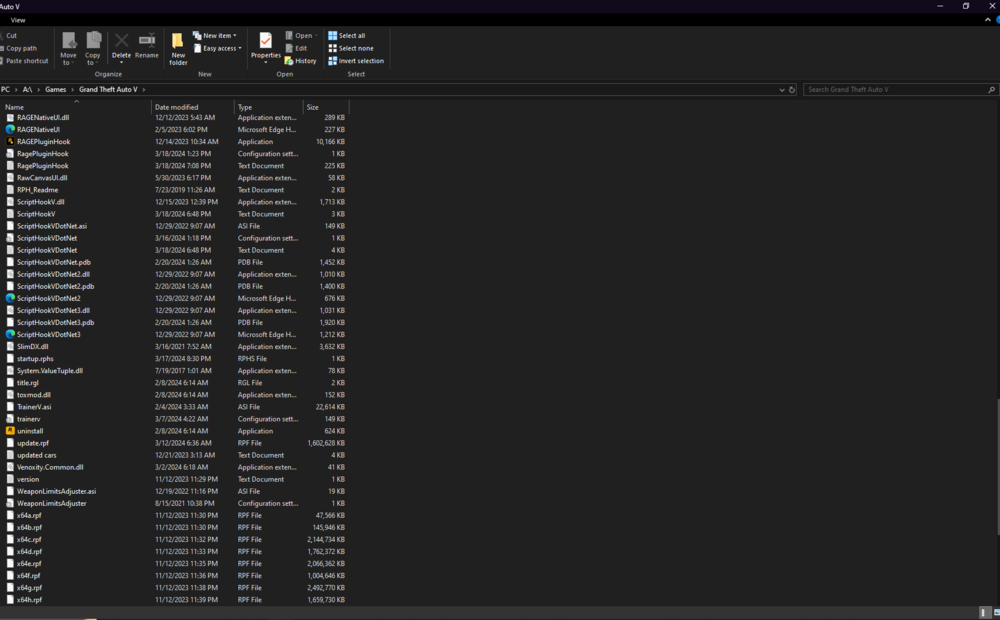Select RAGEPluginHook application icon

(10, 142)
